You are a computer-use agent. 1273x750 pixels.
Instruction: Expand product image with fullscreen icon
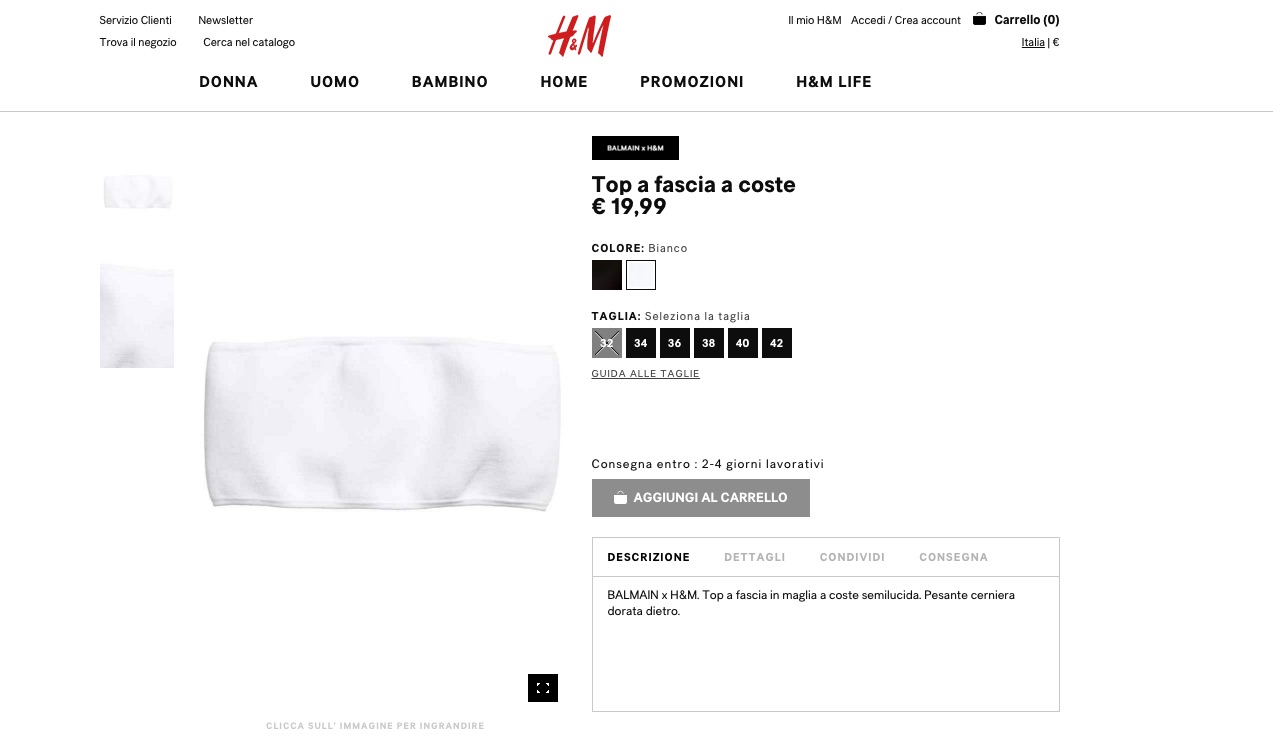tap(543, 688)
